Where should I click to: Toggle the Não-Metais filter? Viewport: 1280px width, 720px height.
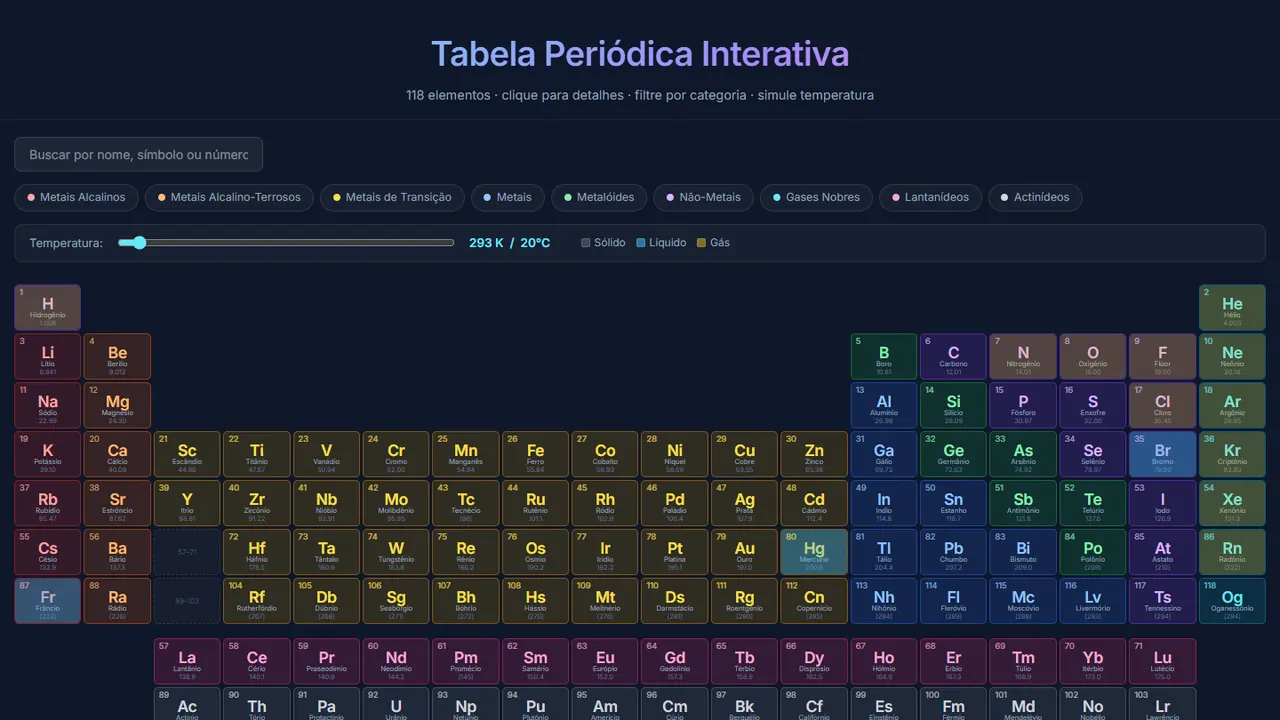pyautogui.click(x=703, y=197)
